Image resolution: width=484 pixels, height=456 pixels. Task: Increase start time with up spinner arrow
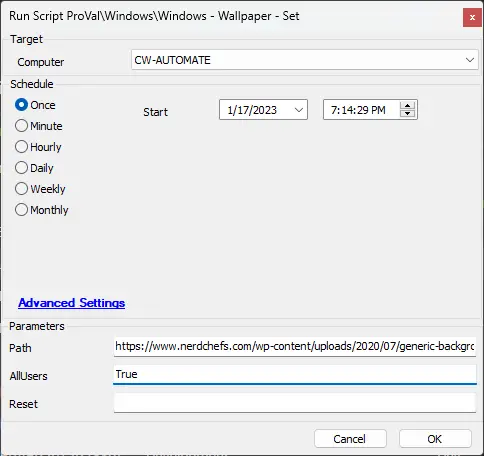click(407, 106)
